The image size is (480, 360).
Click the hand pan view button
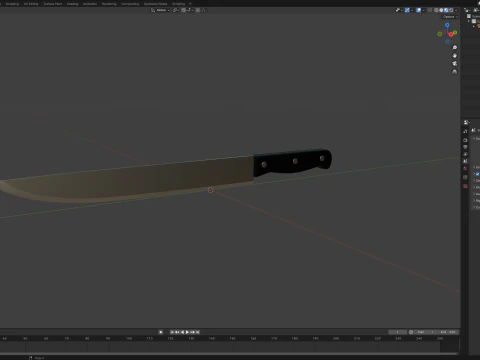(x=454, y=56)
